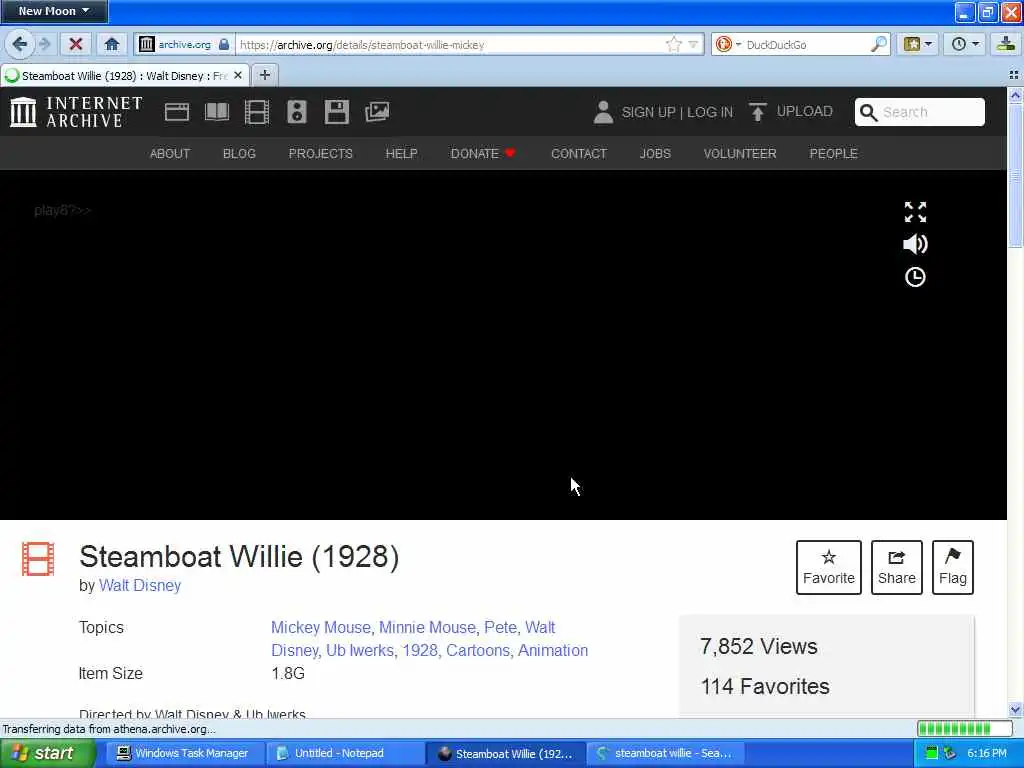The height and width of the screenshot is (768, 1024).
Task: Open the Cartoons topic link
Action: 478,650
